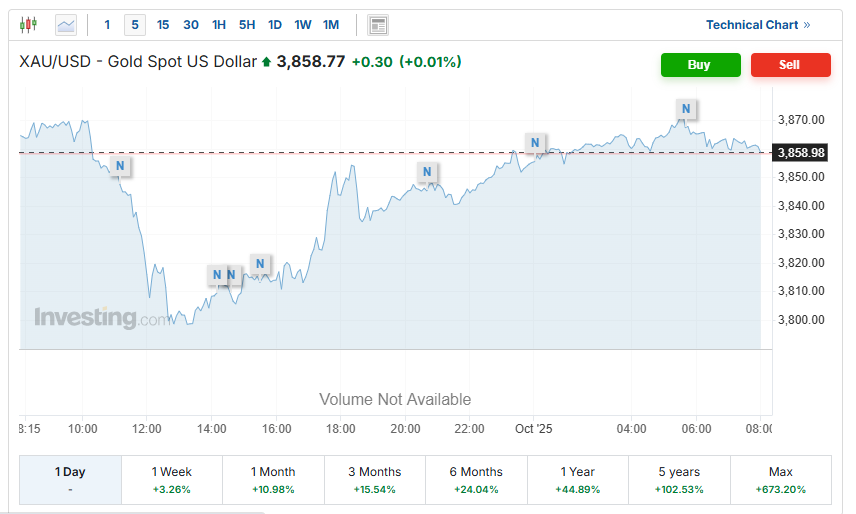This screenshot has height=514, width=856.
Task: Select the 15 minute interval
Action: coord(163,25)
